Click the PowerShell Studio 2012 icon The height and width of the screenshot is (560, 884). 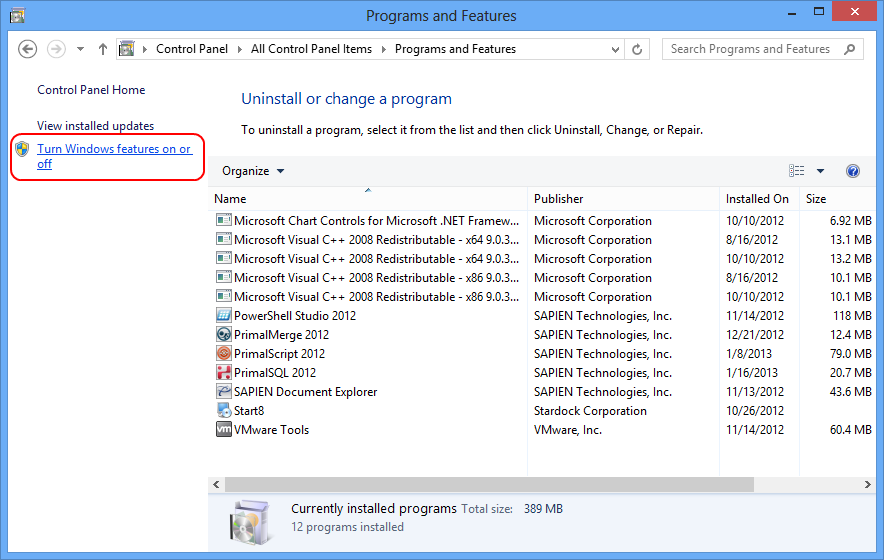(x=224, y=315)
